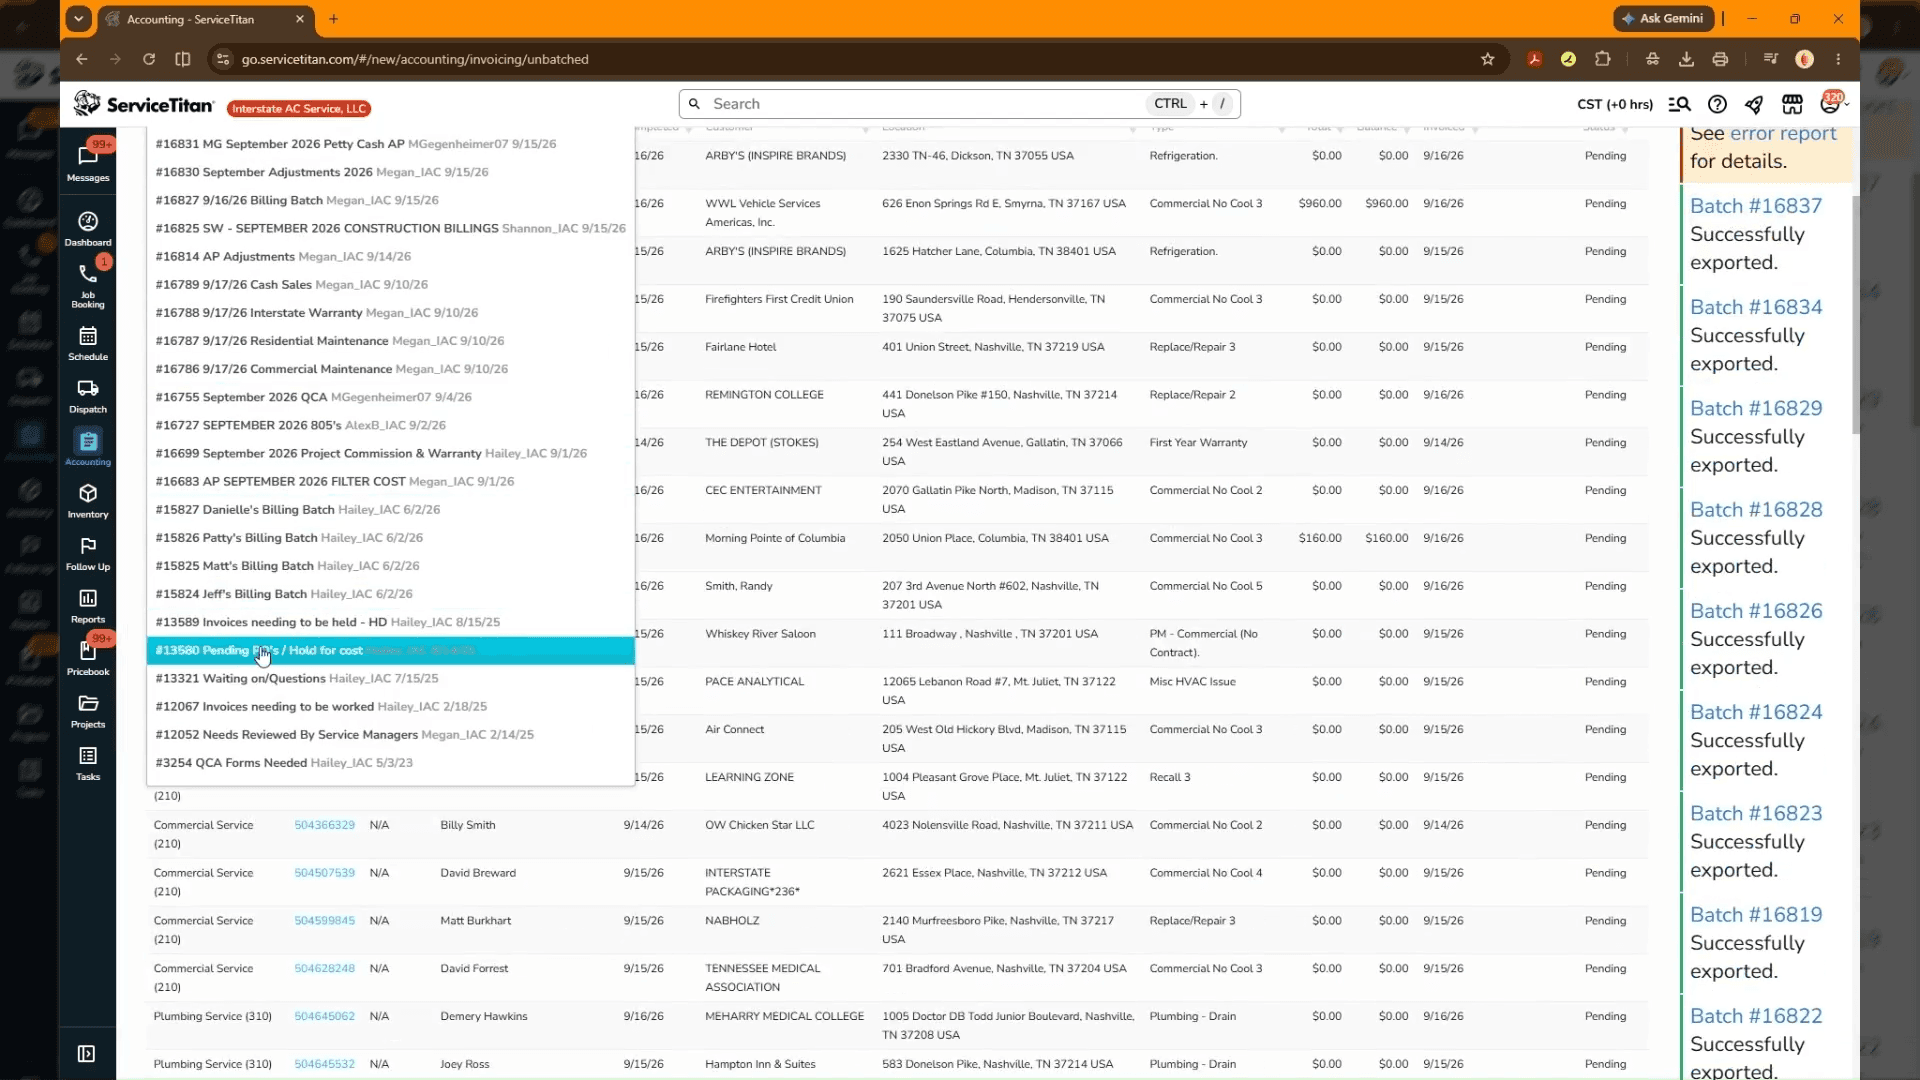The width and height of the screenshot is (1920, 1080).
Task: Open the user profile avatar menu
Action: [1832, 103]
